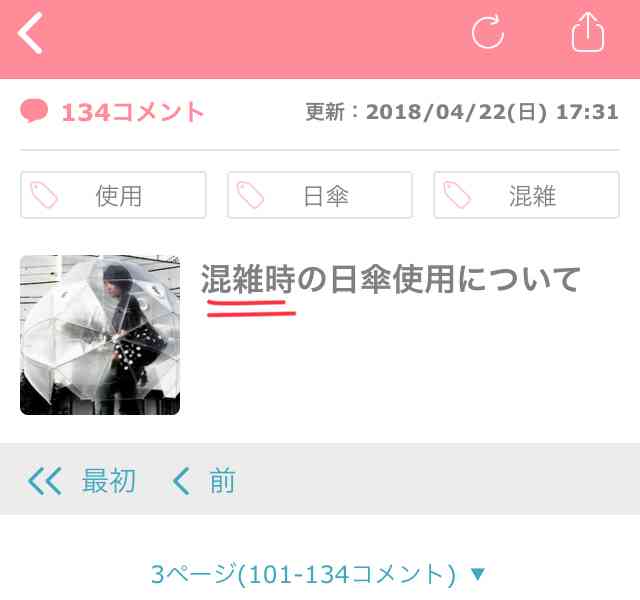Screen dimensions: 640x600
Task: Click the topic title 混雑時の日傘使用について
Action: [x=390, y=279]
